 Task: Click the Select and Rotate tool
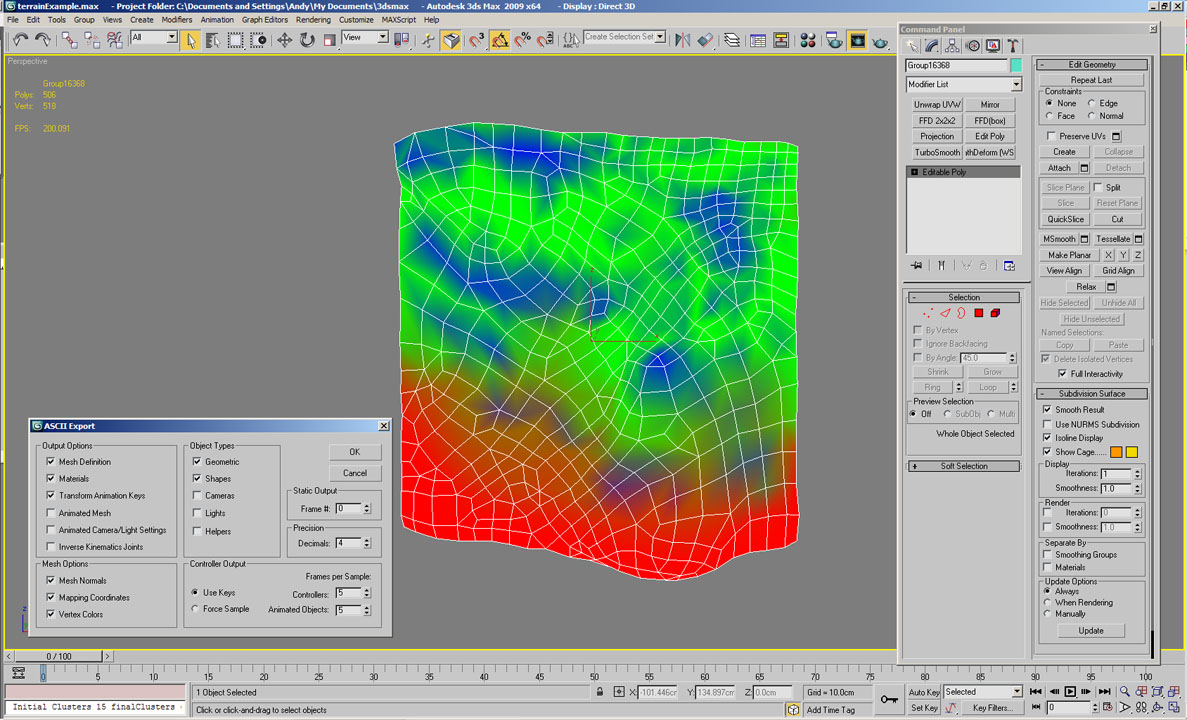[307, 40]
